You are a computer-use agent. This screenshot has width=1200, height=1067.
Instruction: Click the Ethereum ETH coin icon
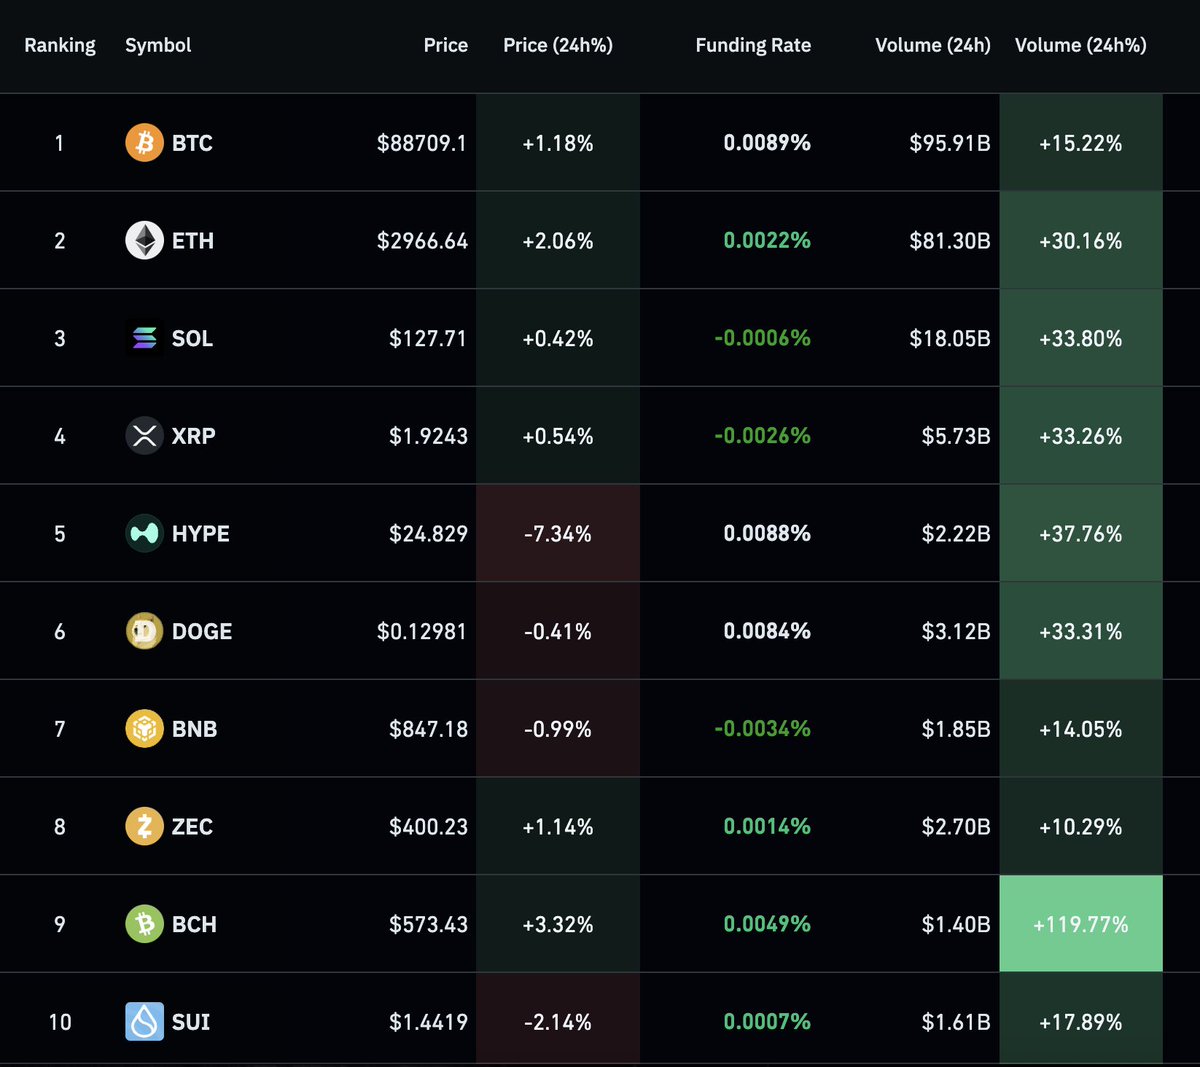(x=144, y=241)
